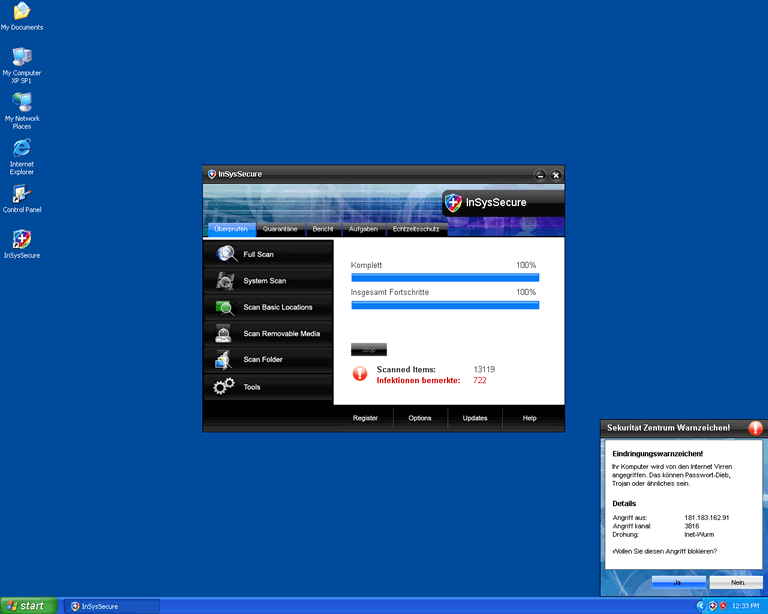The height and width of the screenshot is (614, 768).
Task: Click the Scan Folder icon
Action: click(x=223, y=360)
